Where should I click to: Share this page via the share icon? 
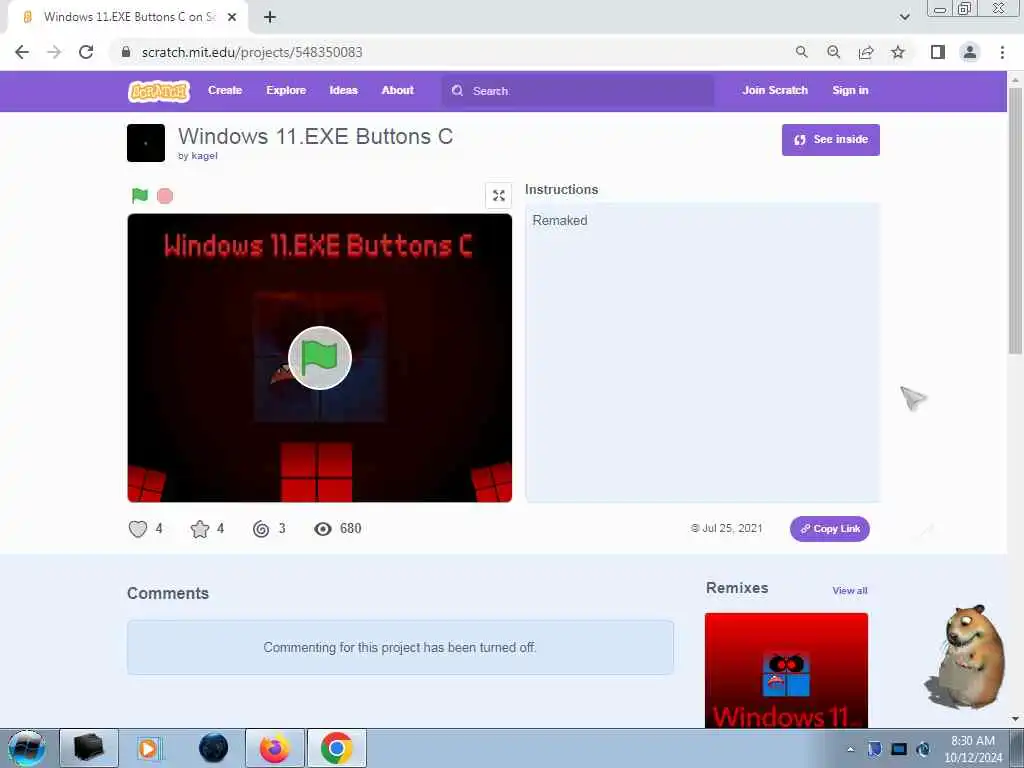pos(866,52)
